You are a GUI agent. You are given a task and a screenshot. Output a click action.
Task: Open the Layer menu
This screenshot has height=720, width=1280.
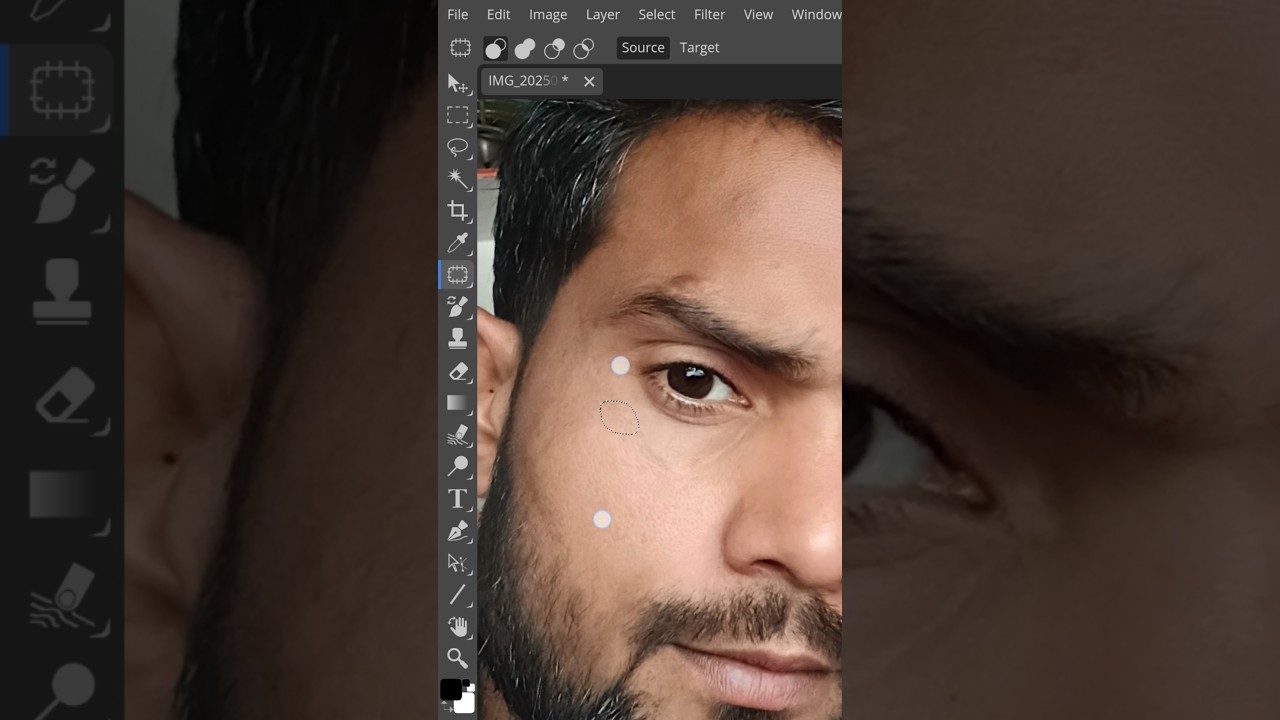click(x=603, y=14)
